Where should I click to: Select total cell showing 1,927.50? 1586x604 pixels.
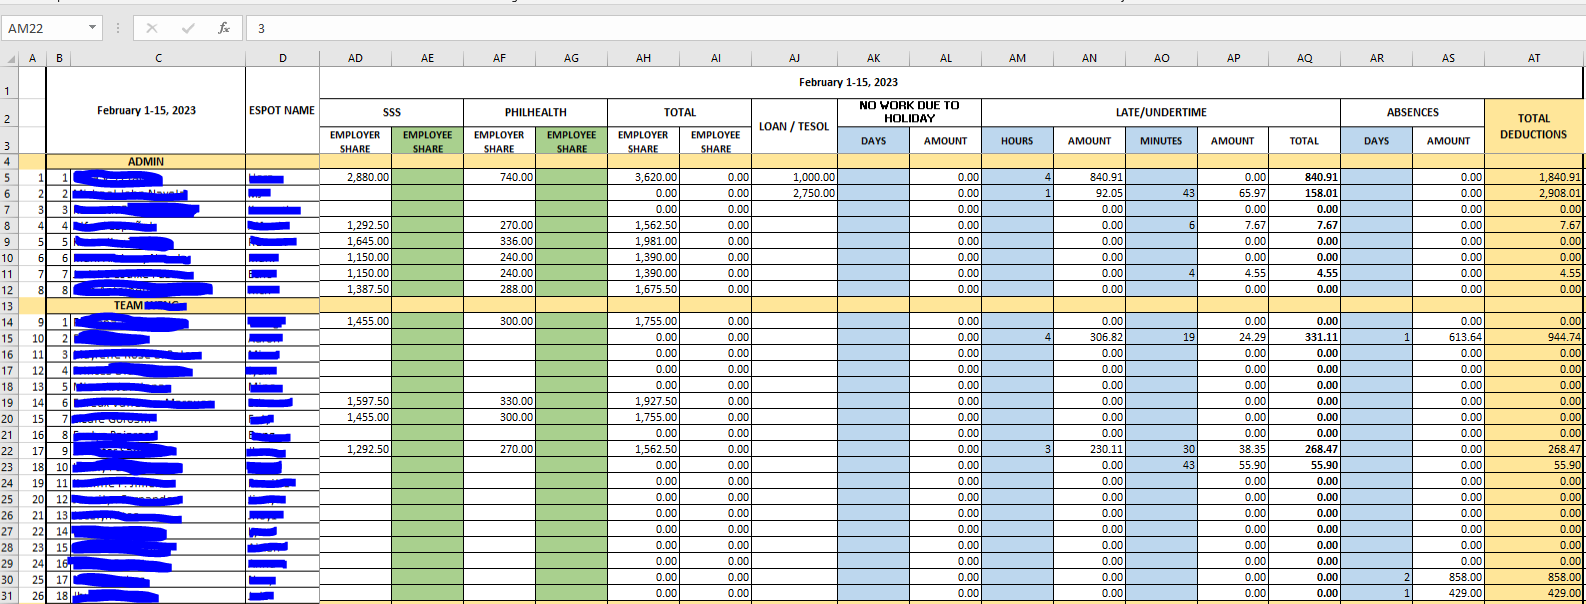pos(643,401)
